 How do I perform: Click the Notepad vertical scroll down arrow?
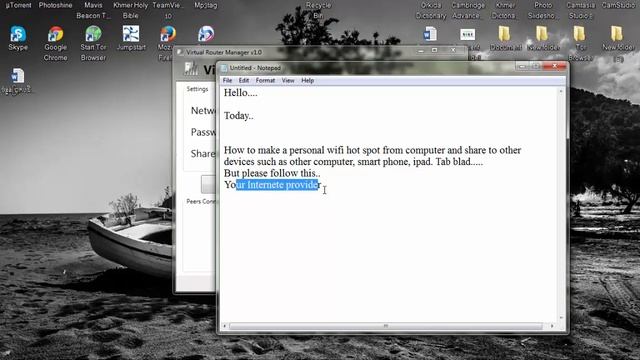[x=561, y=317]
